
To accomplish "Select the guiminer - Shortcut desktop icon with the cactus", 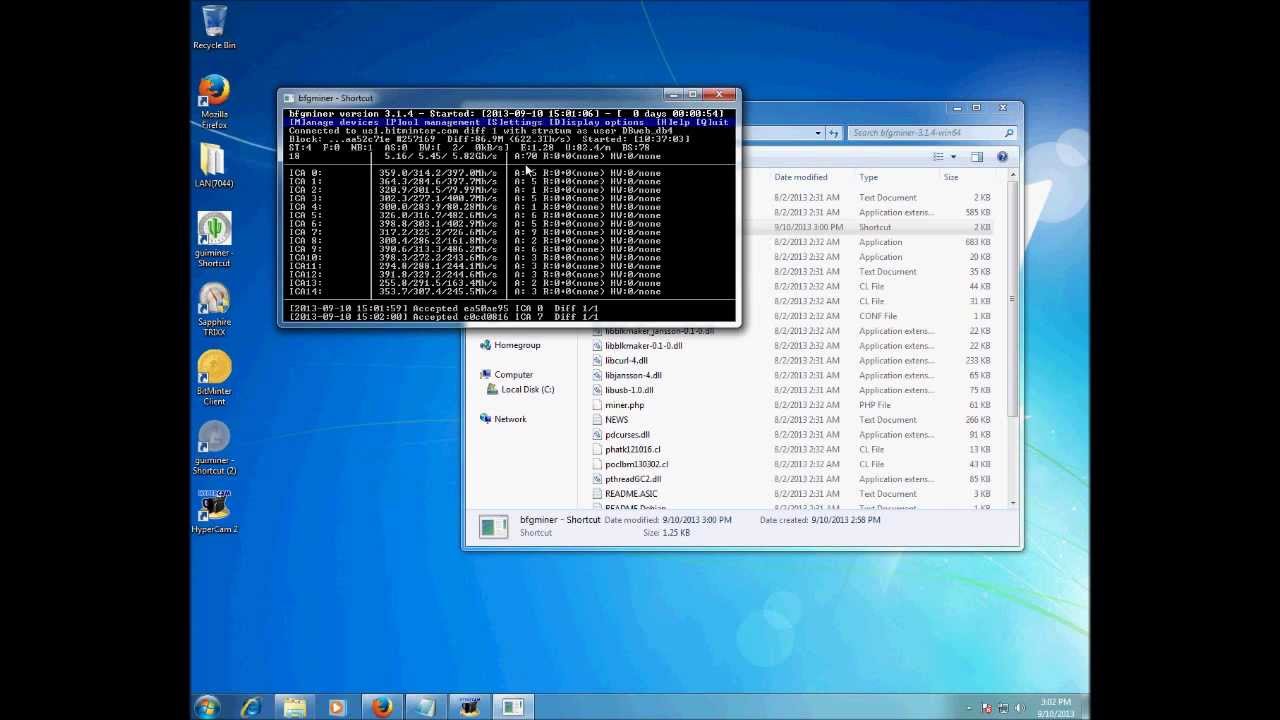I will pos(214,239).
